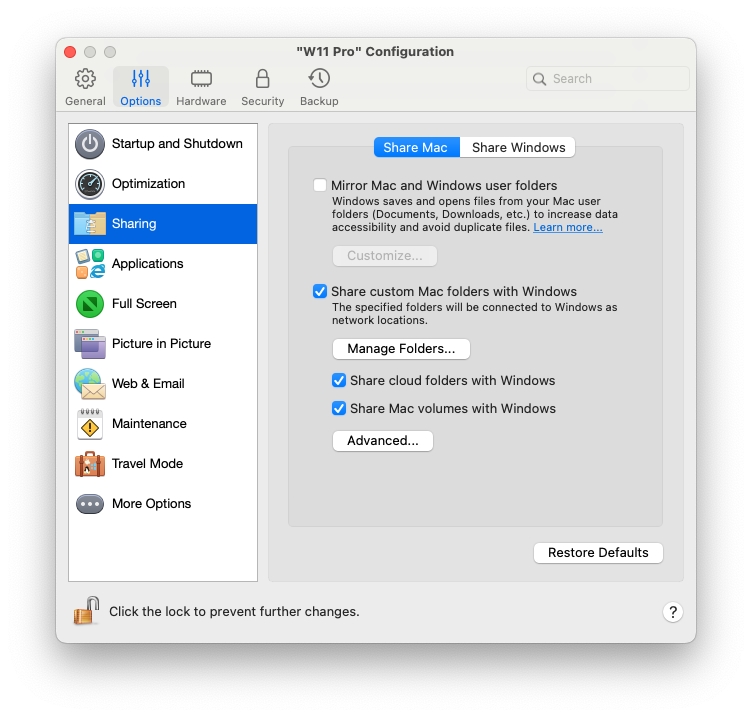Viewport: 752px width, 717px height.
Task: Toggle Share Mac volumes with Windows
Action: click(340, 409)
